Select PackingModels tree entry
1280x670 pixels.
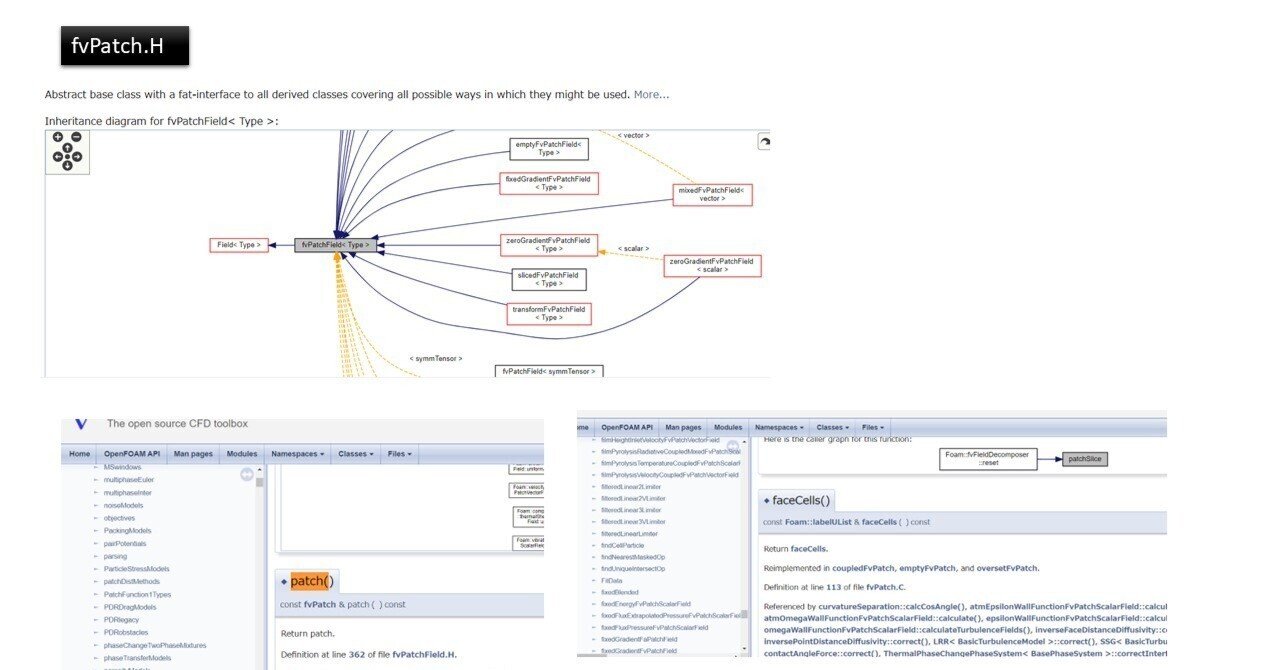pyautogui.click(x=127, y=530)
